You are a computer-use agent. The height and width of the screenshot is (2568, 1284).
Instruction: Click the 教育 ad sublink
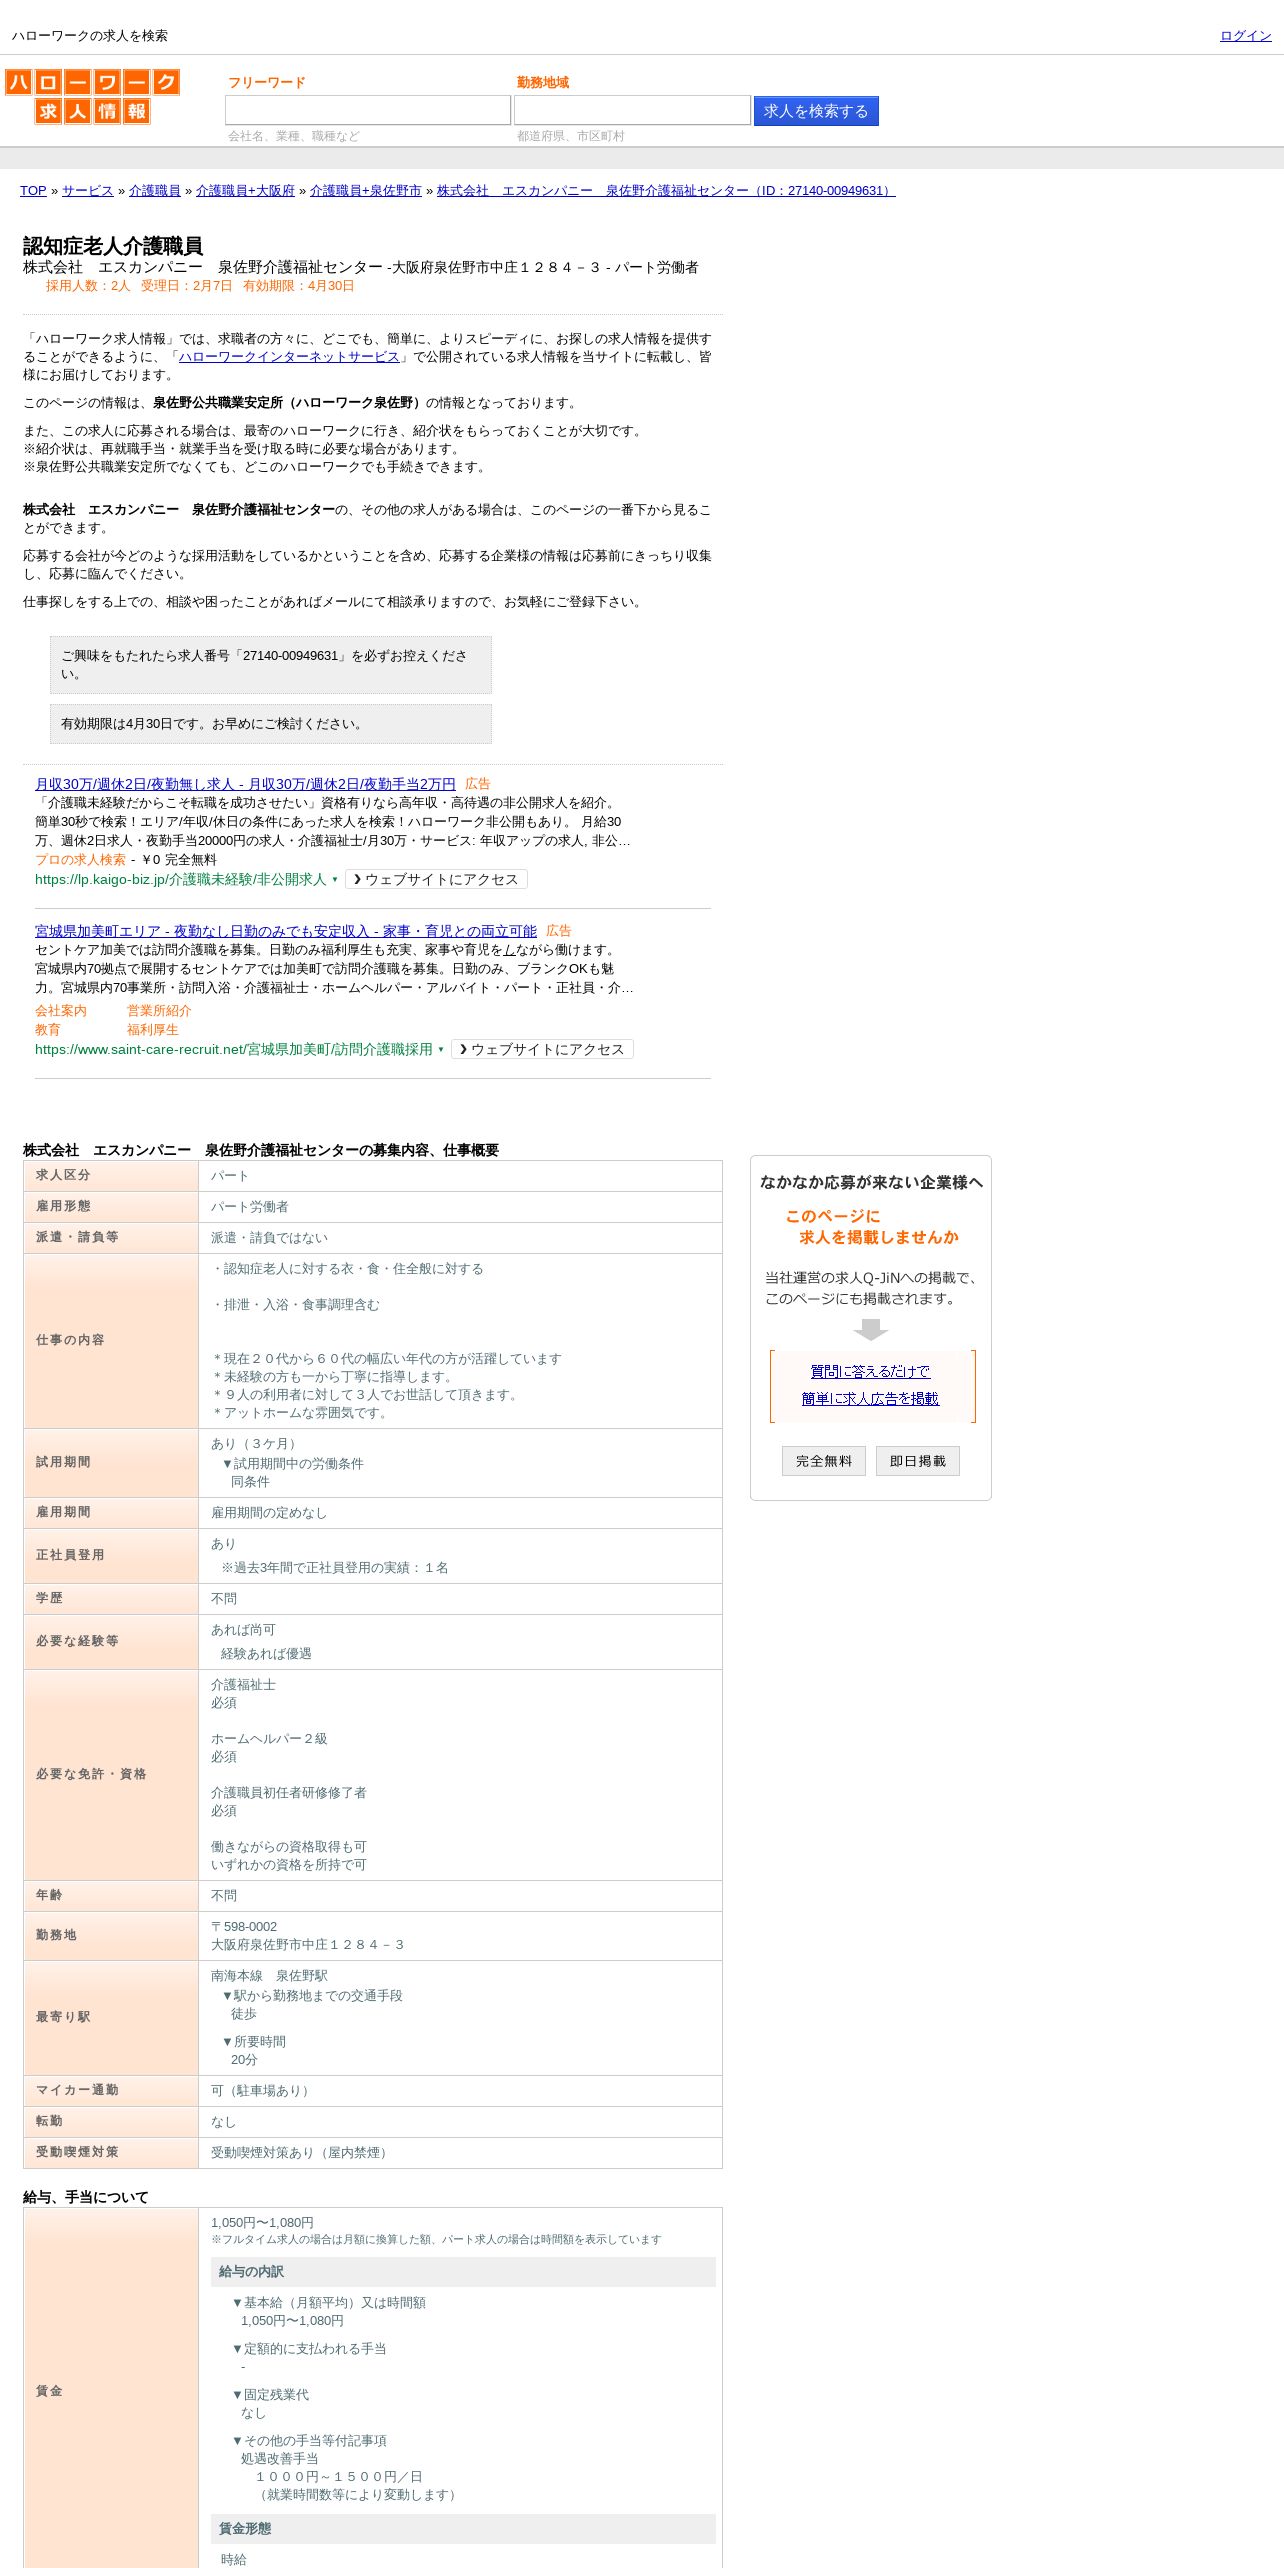pos(48,1030)
